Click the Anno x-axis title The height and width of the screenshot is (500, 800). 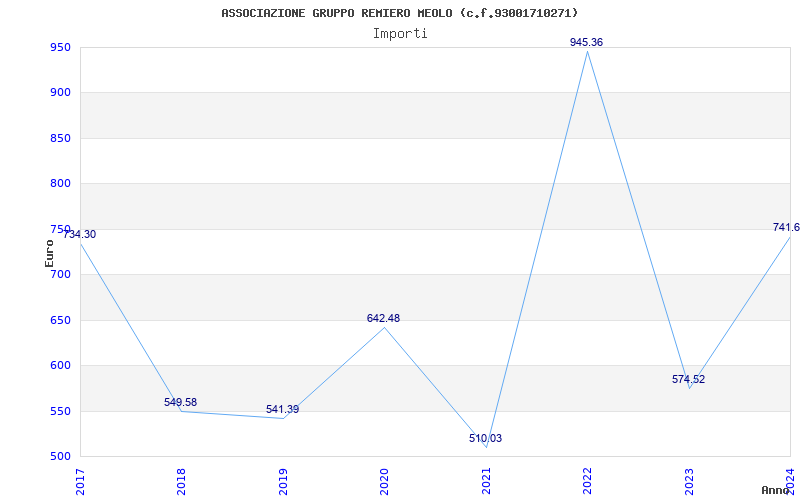pos(776,490)
